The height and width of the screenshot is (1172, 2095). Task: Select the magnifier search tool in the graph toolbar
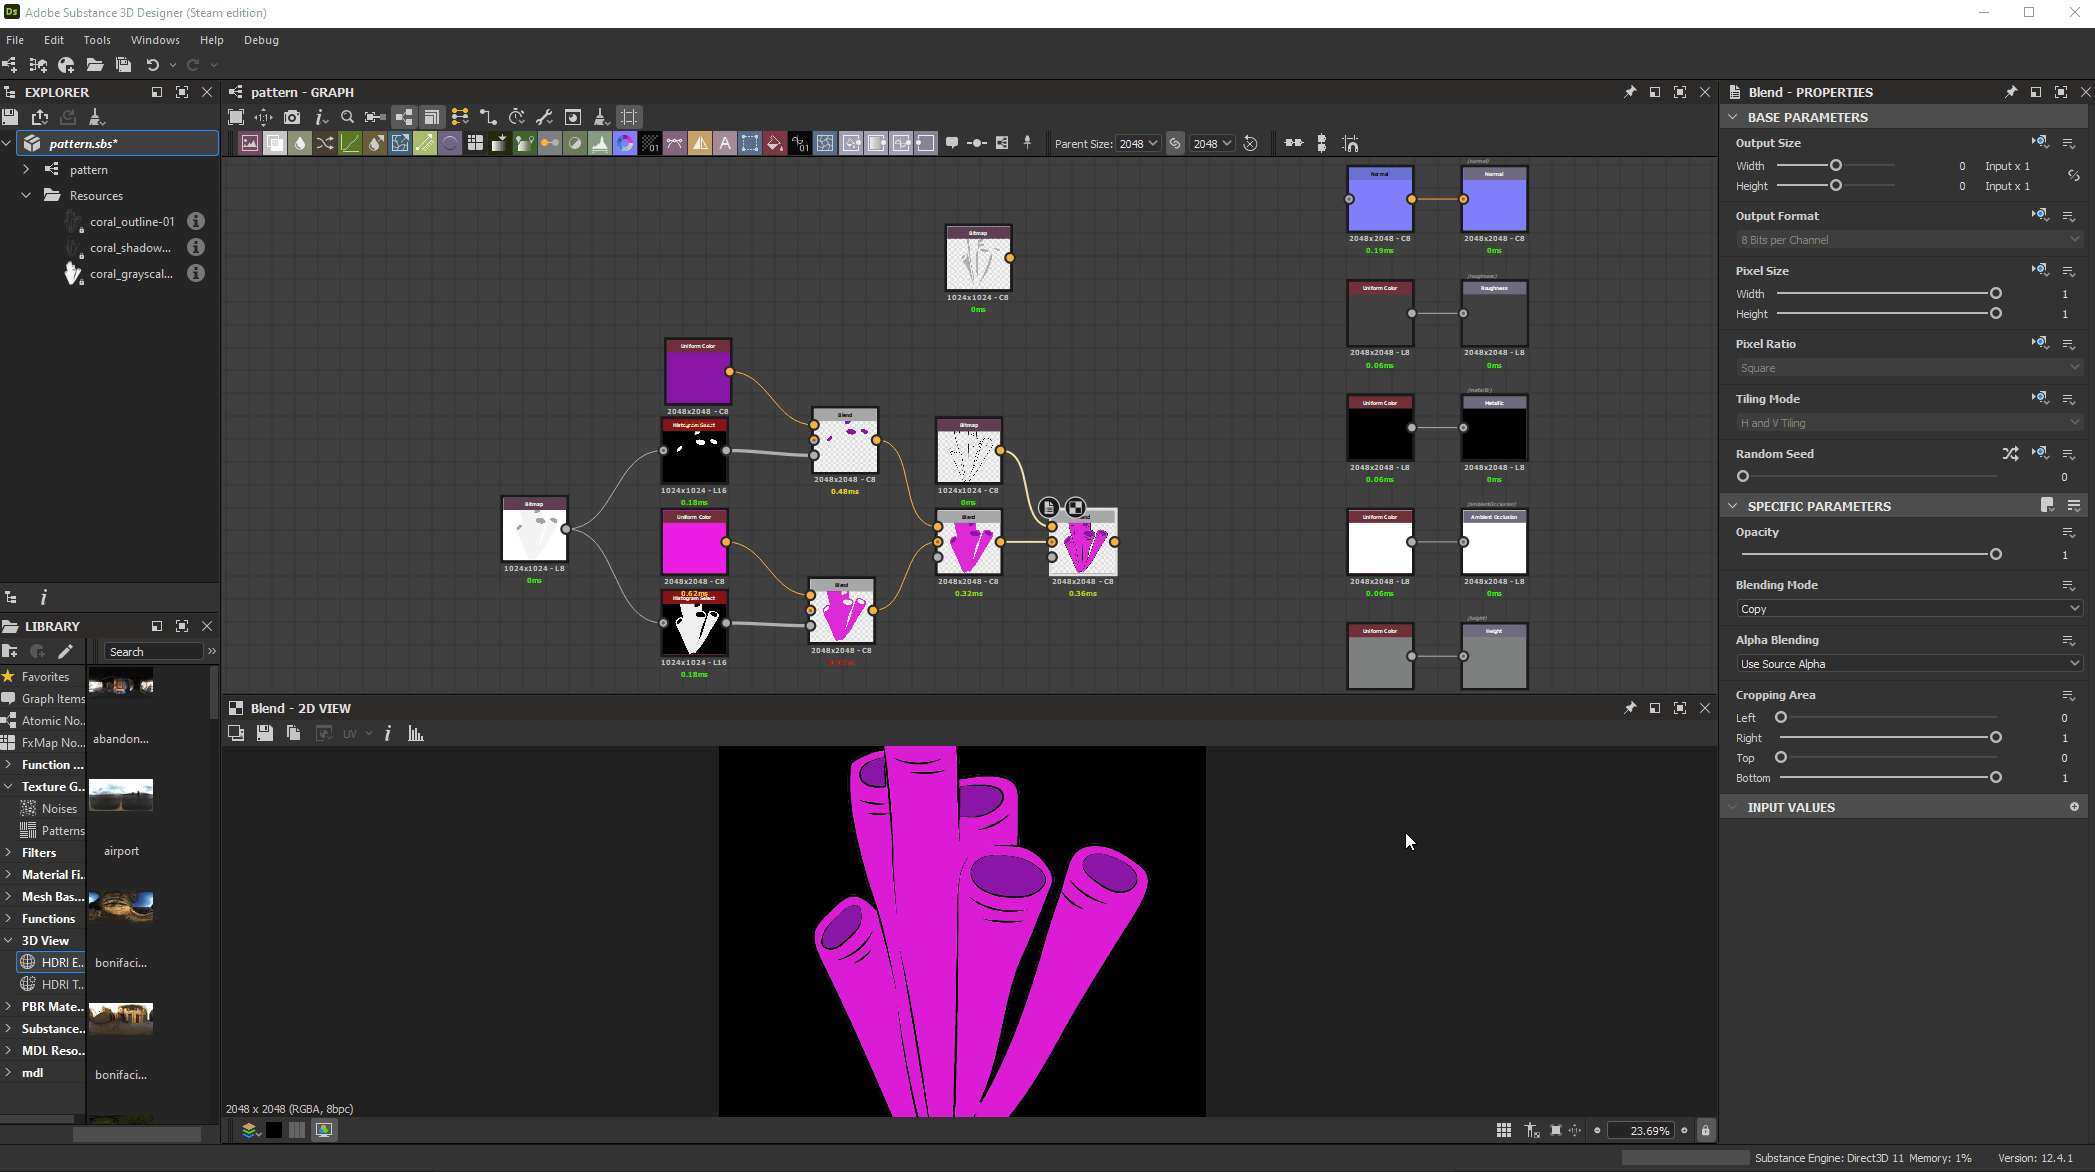pyautogui.click(x=348, y=117)
